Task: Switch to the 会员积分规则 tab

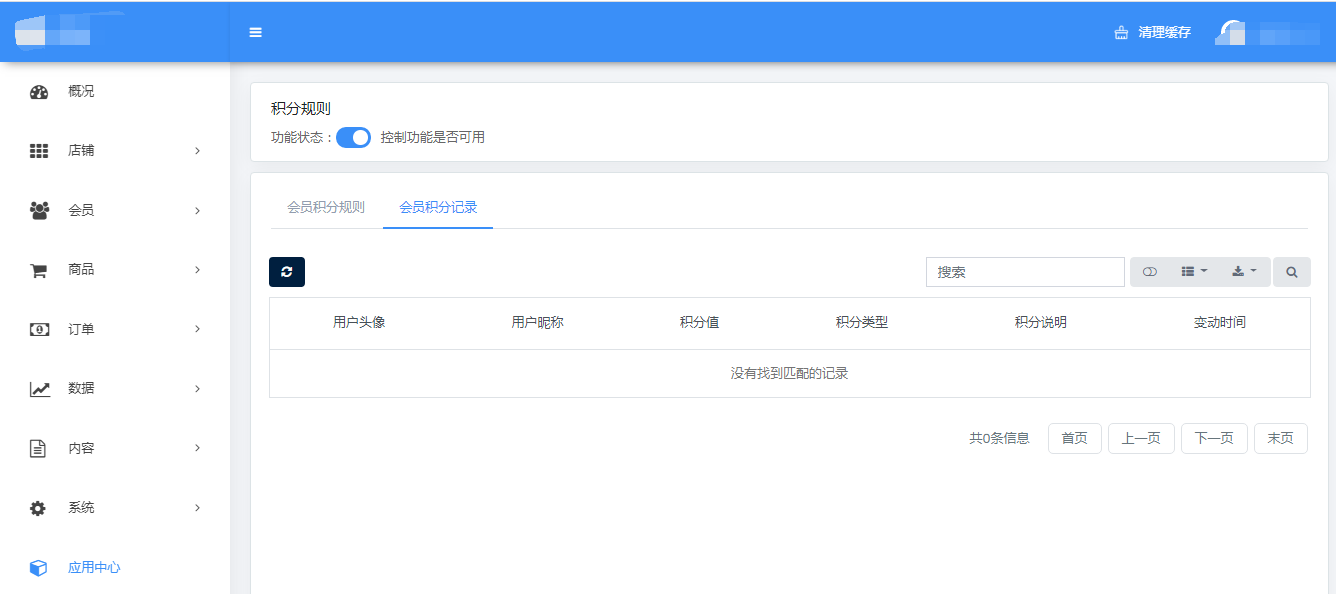Action: (x=326, y=208)
